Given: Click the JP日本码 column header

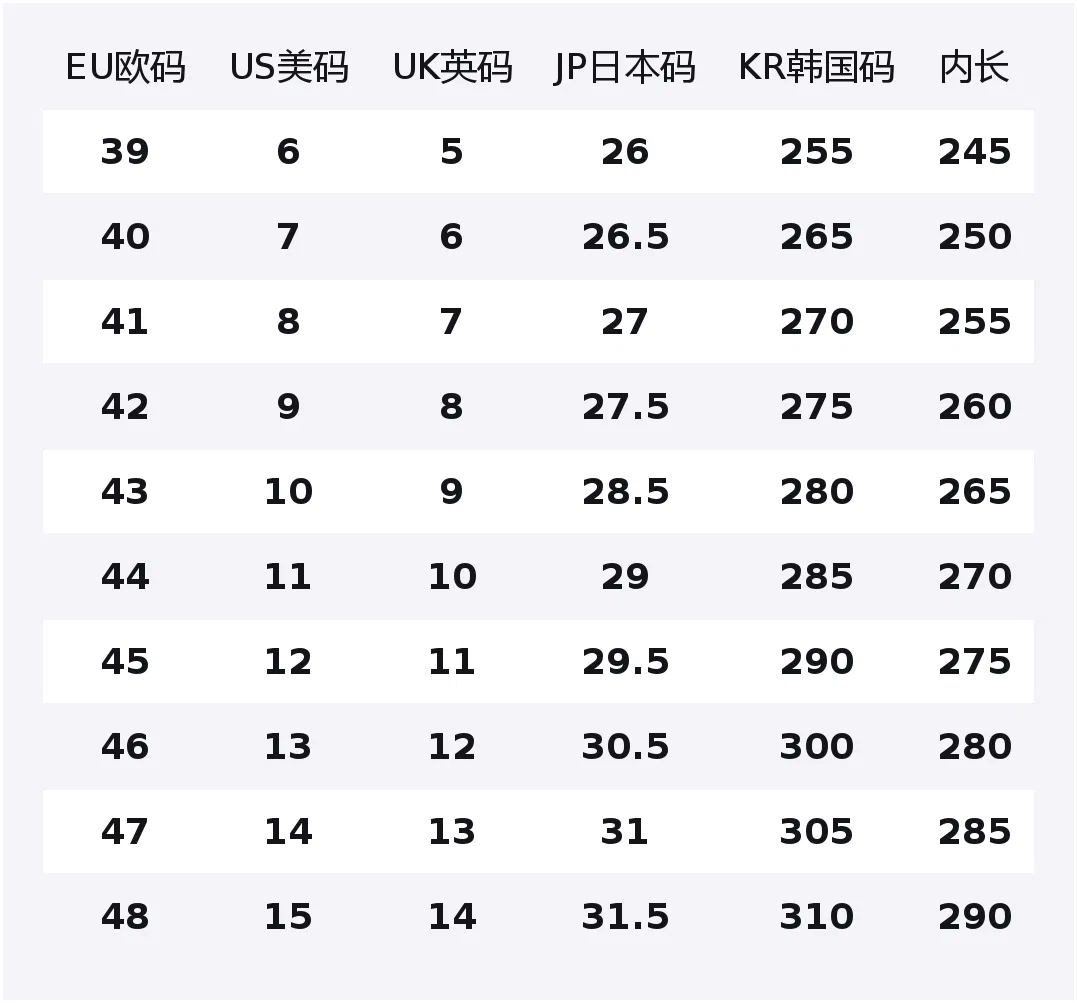Looking at the screenshot, I should 625,67.
